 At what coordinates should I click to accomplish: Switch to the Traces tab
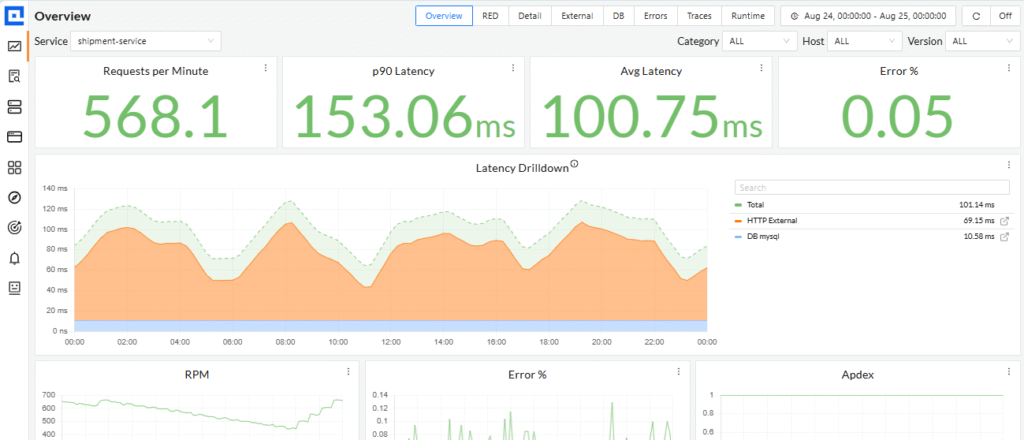[699, 16]
